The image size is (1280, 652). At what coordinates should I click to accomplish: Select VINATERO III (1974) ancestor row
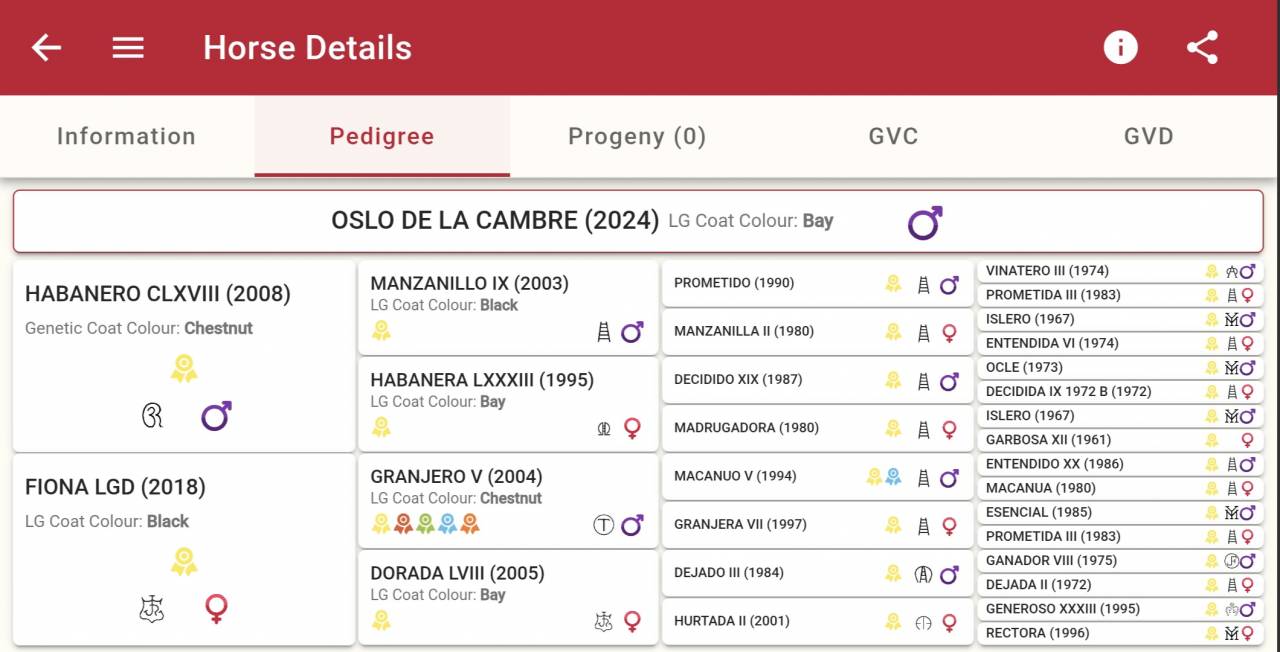click(1047, 271)
